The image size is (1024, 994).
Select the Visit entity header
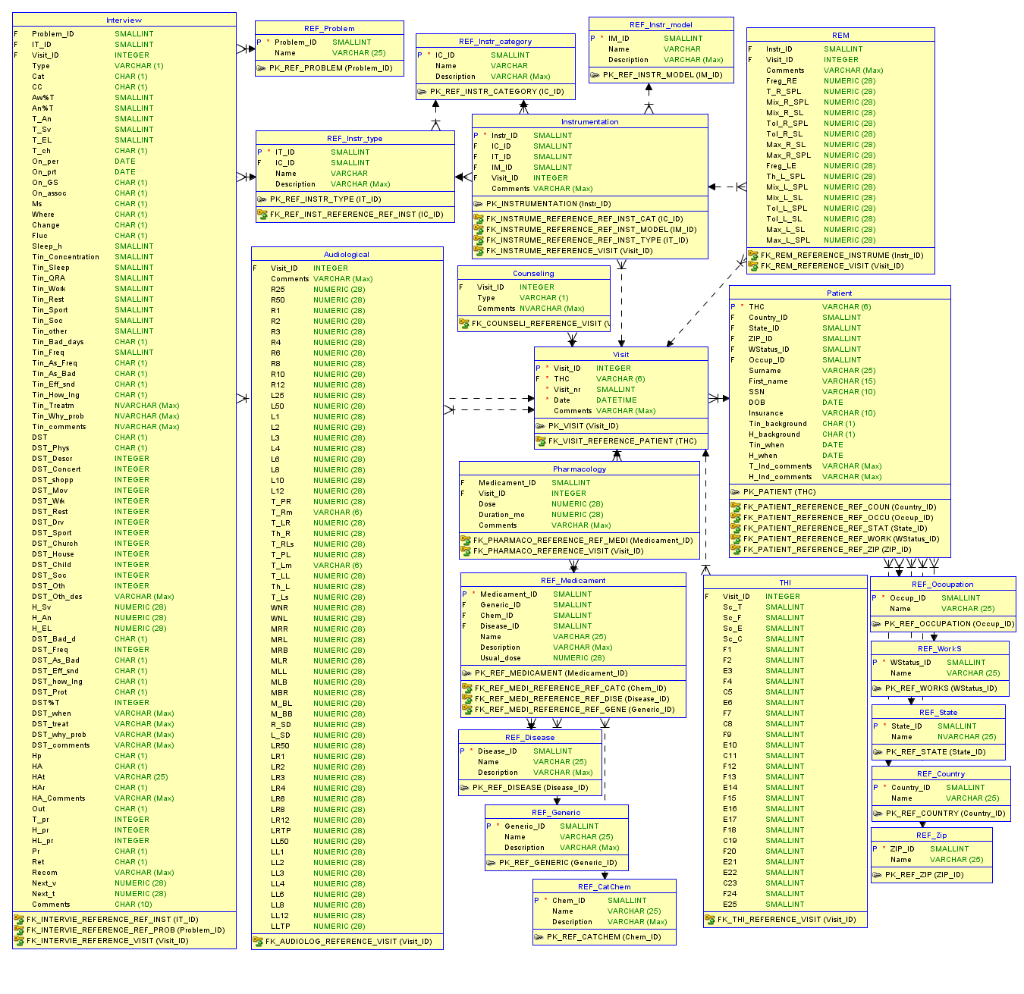click(x=620, y=354)
